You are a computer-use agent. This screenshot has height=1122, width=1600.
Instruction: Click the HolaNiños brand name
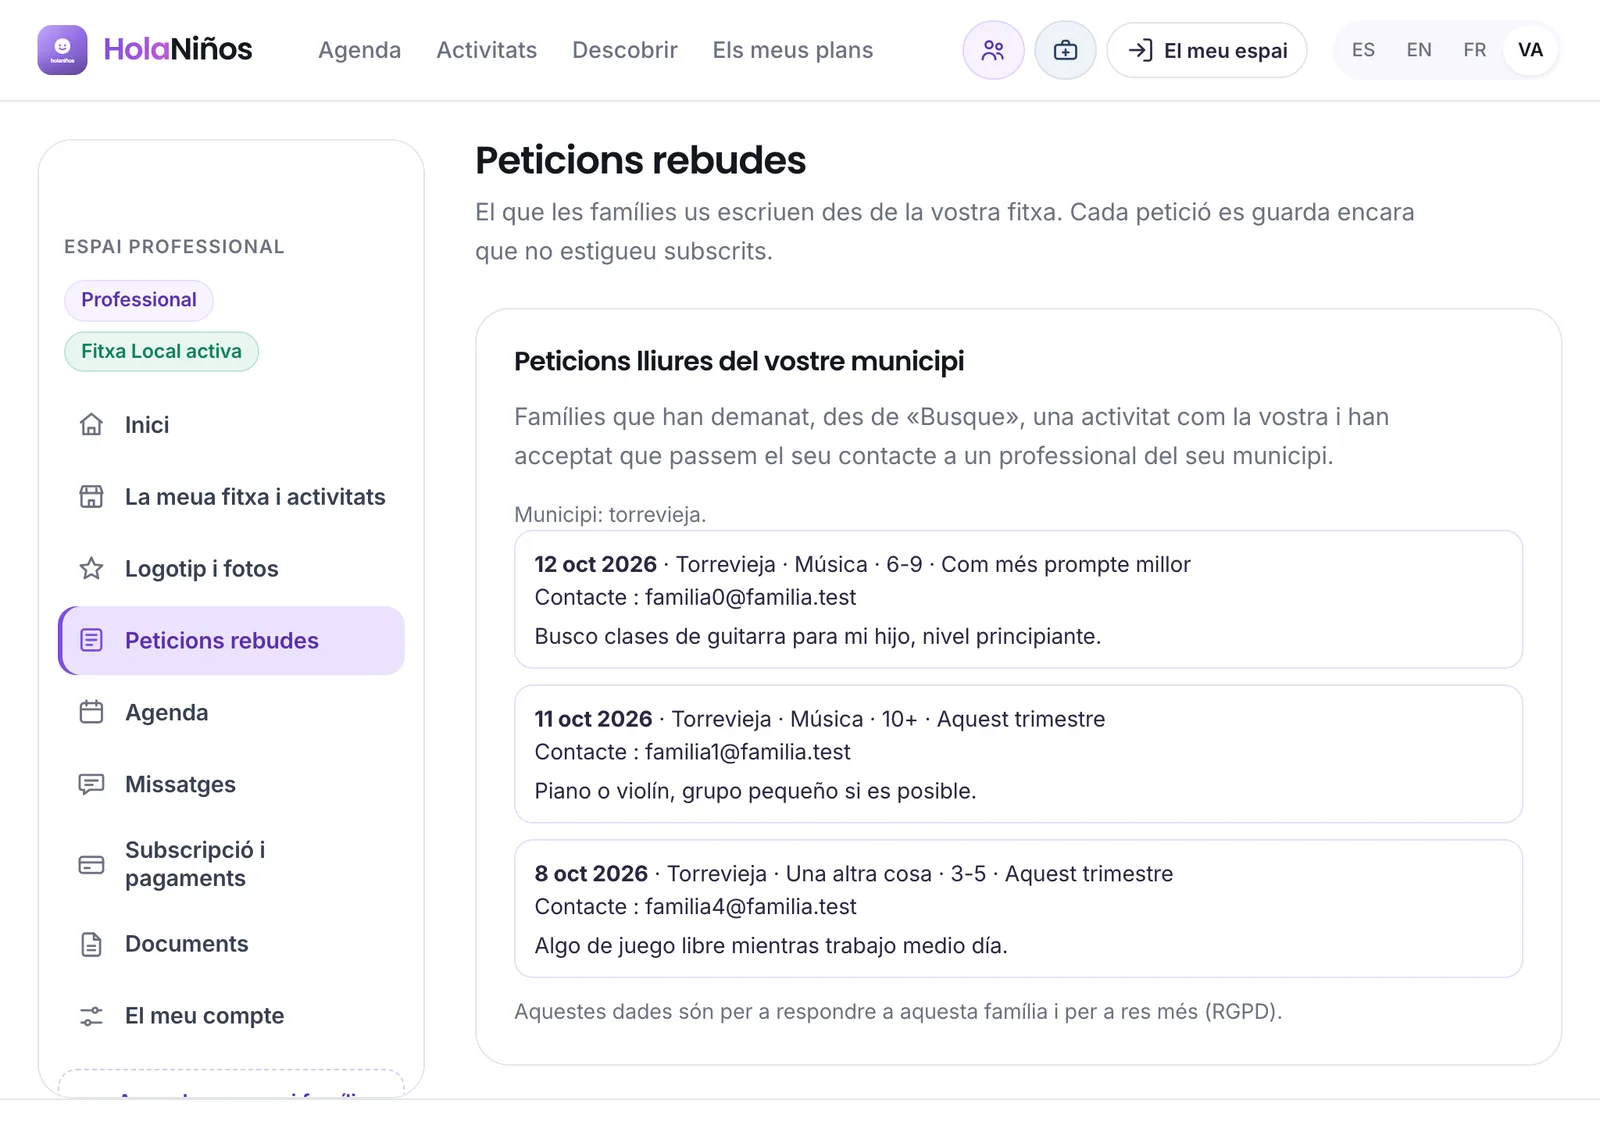pos(178,49)
